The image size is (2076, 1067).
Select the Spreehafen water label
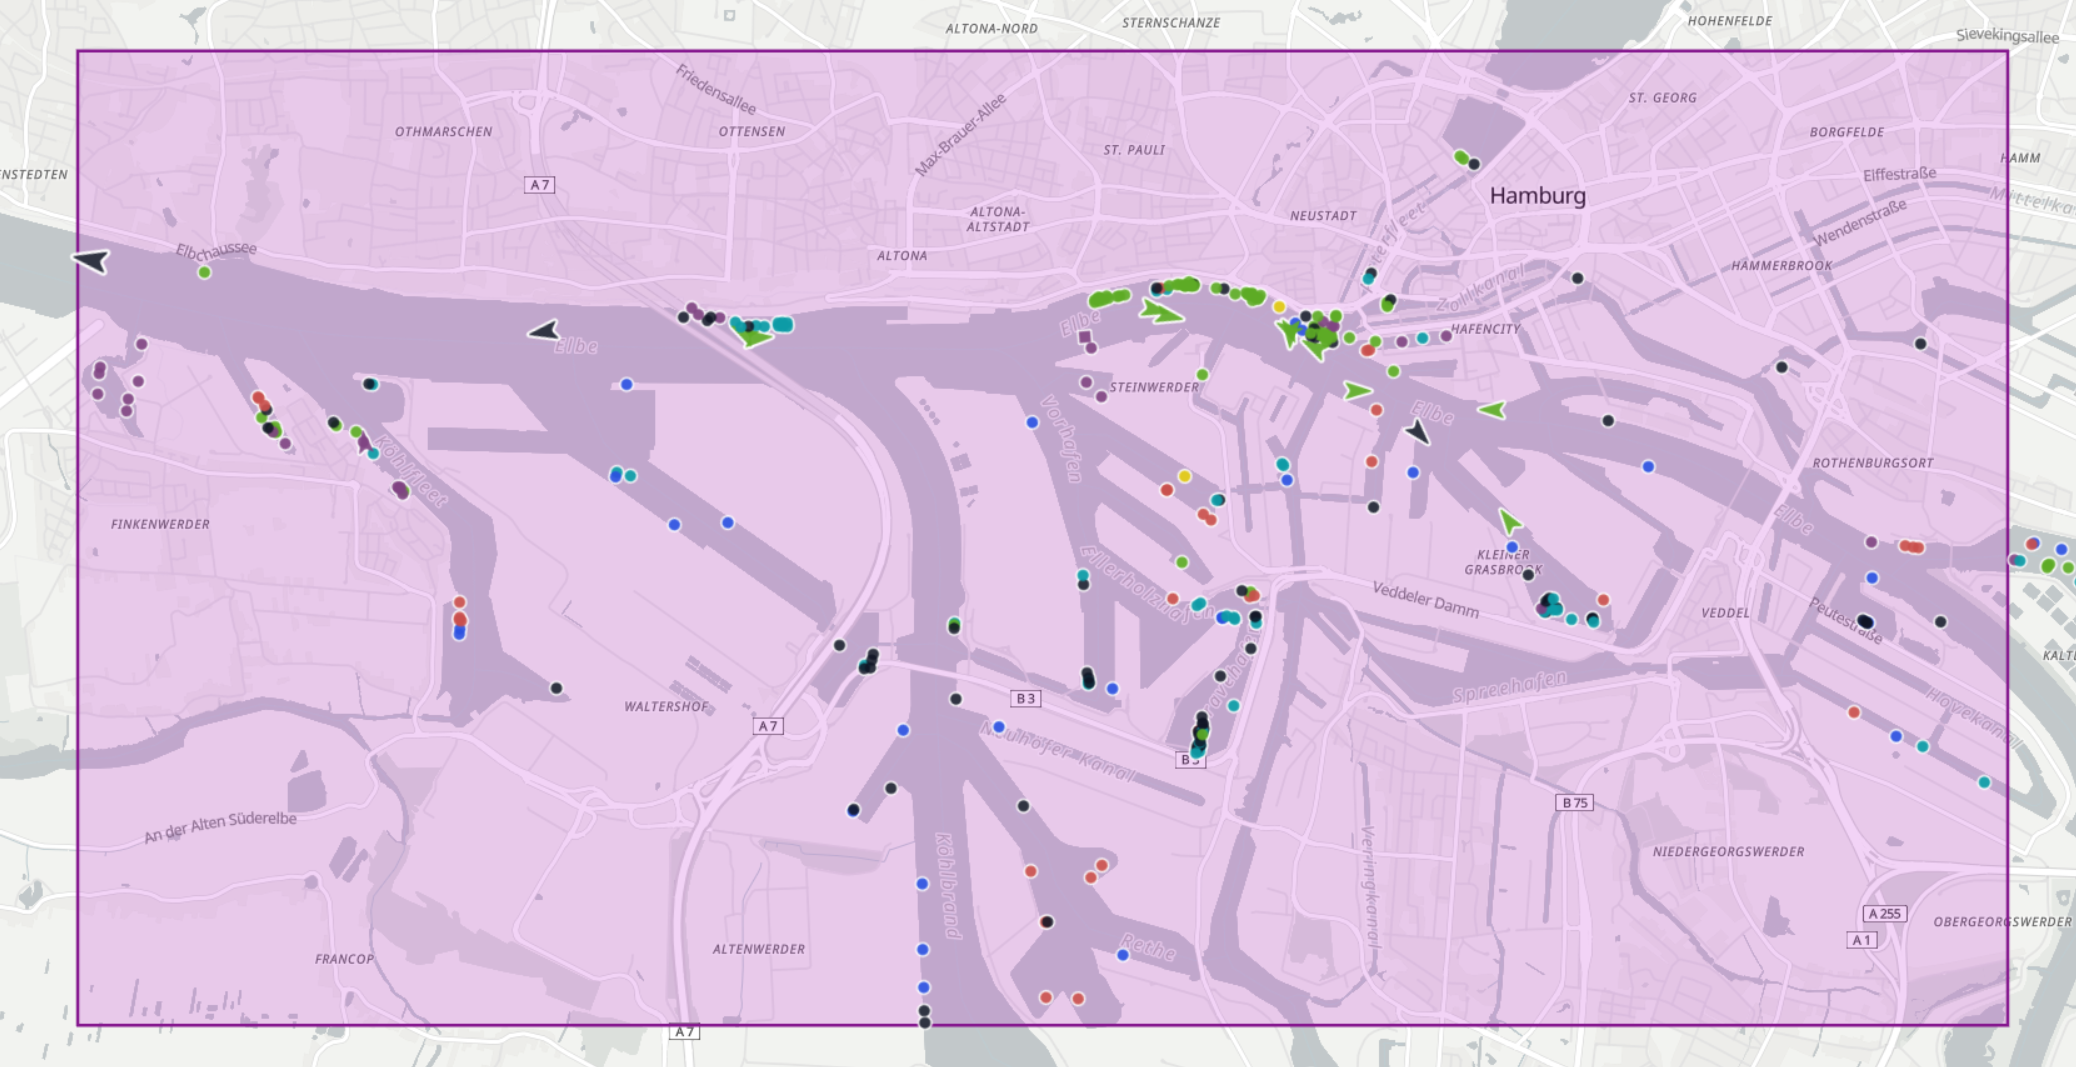1510,686
